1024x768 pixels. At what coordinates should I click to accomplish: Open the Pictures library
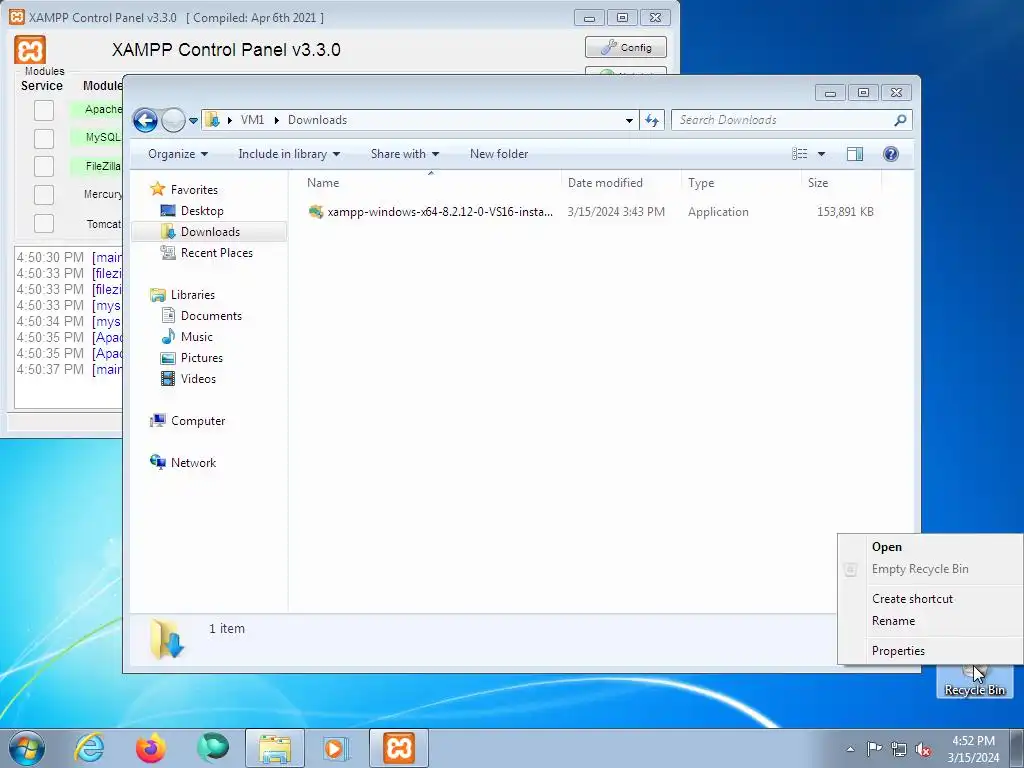tap(201, 358)
